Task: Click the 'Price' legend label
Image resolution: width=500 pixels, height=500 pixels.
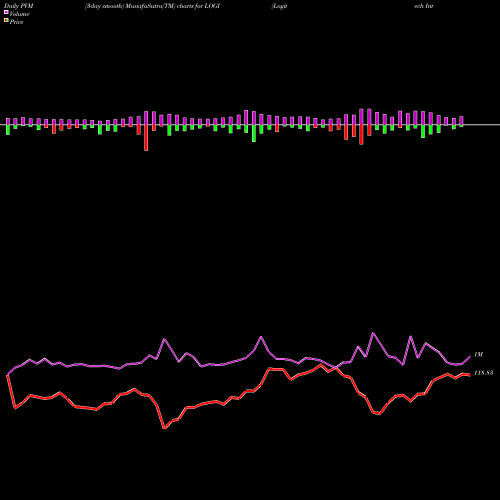Action: pos(16,22)
